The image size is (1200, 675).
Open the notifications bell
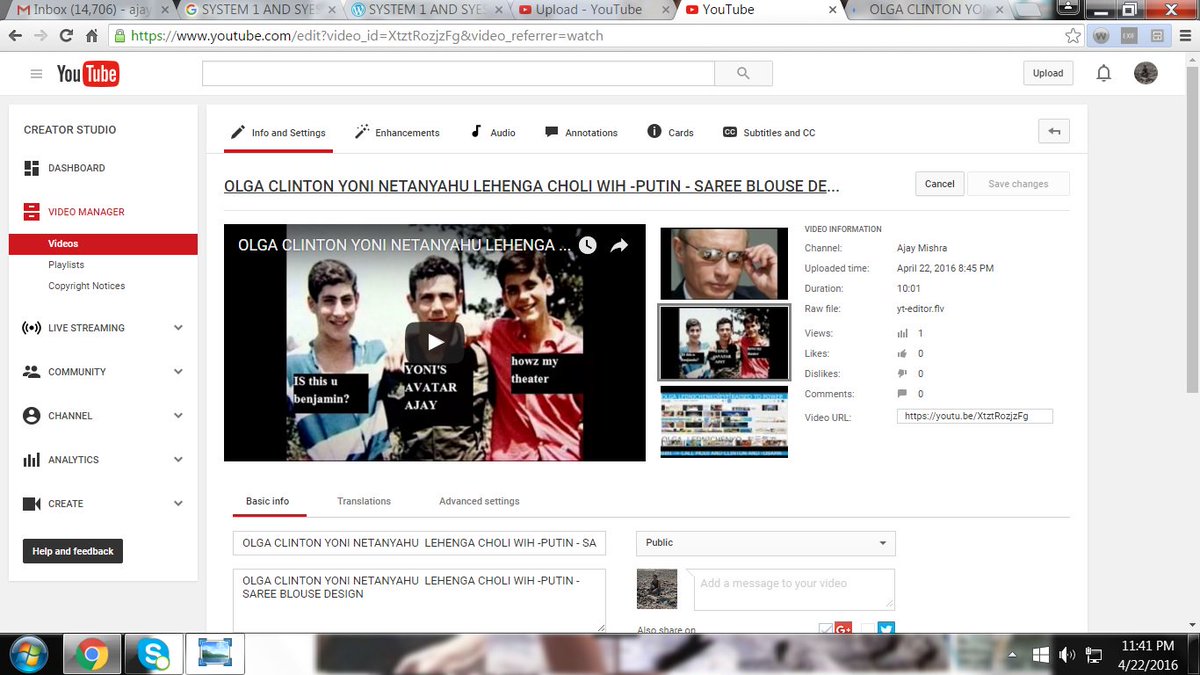(x=1104, y=73)
